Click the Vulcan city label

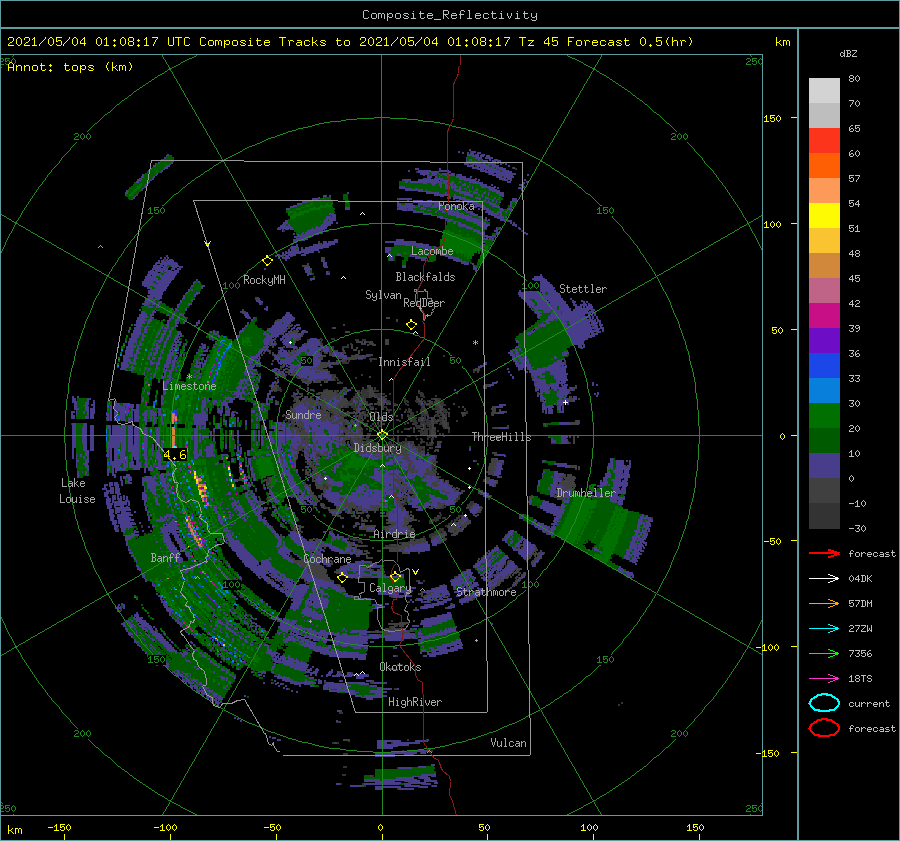coord(509,743)
